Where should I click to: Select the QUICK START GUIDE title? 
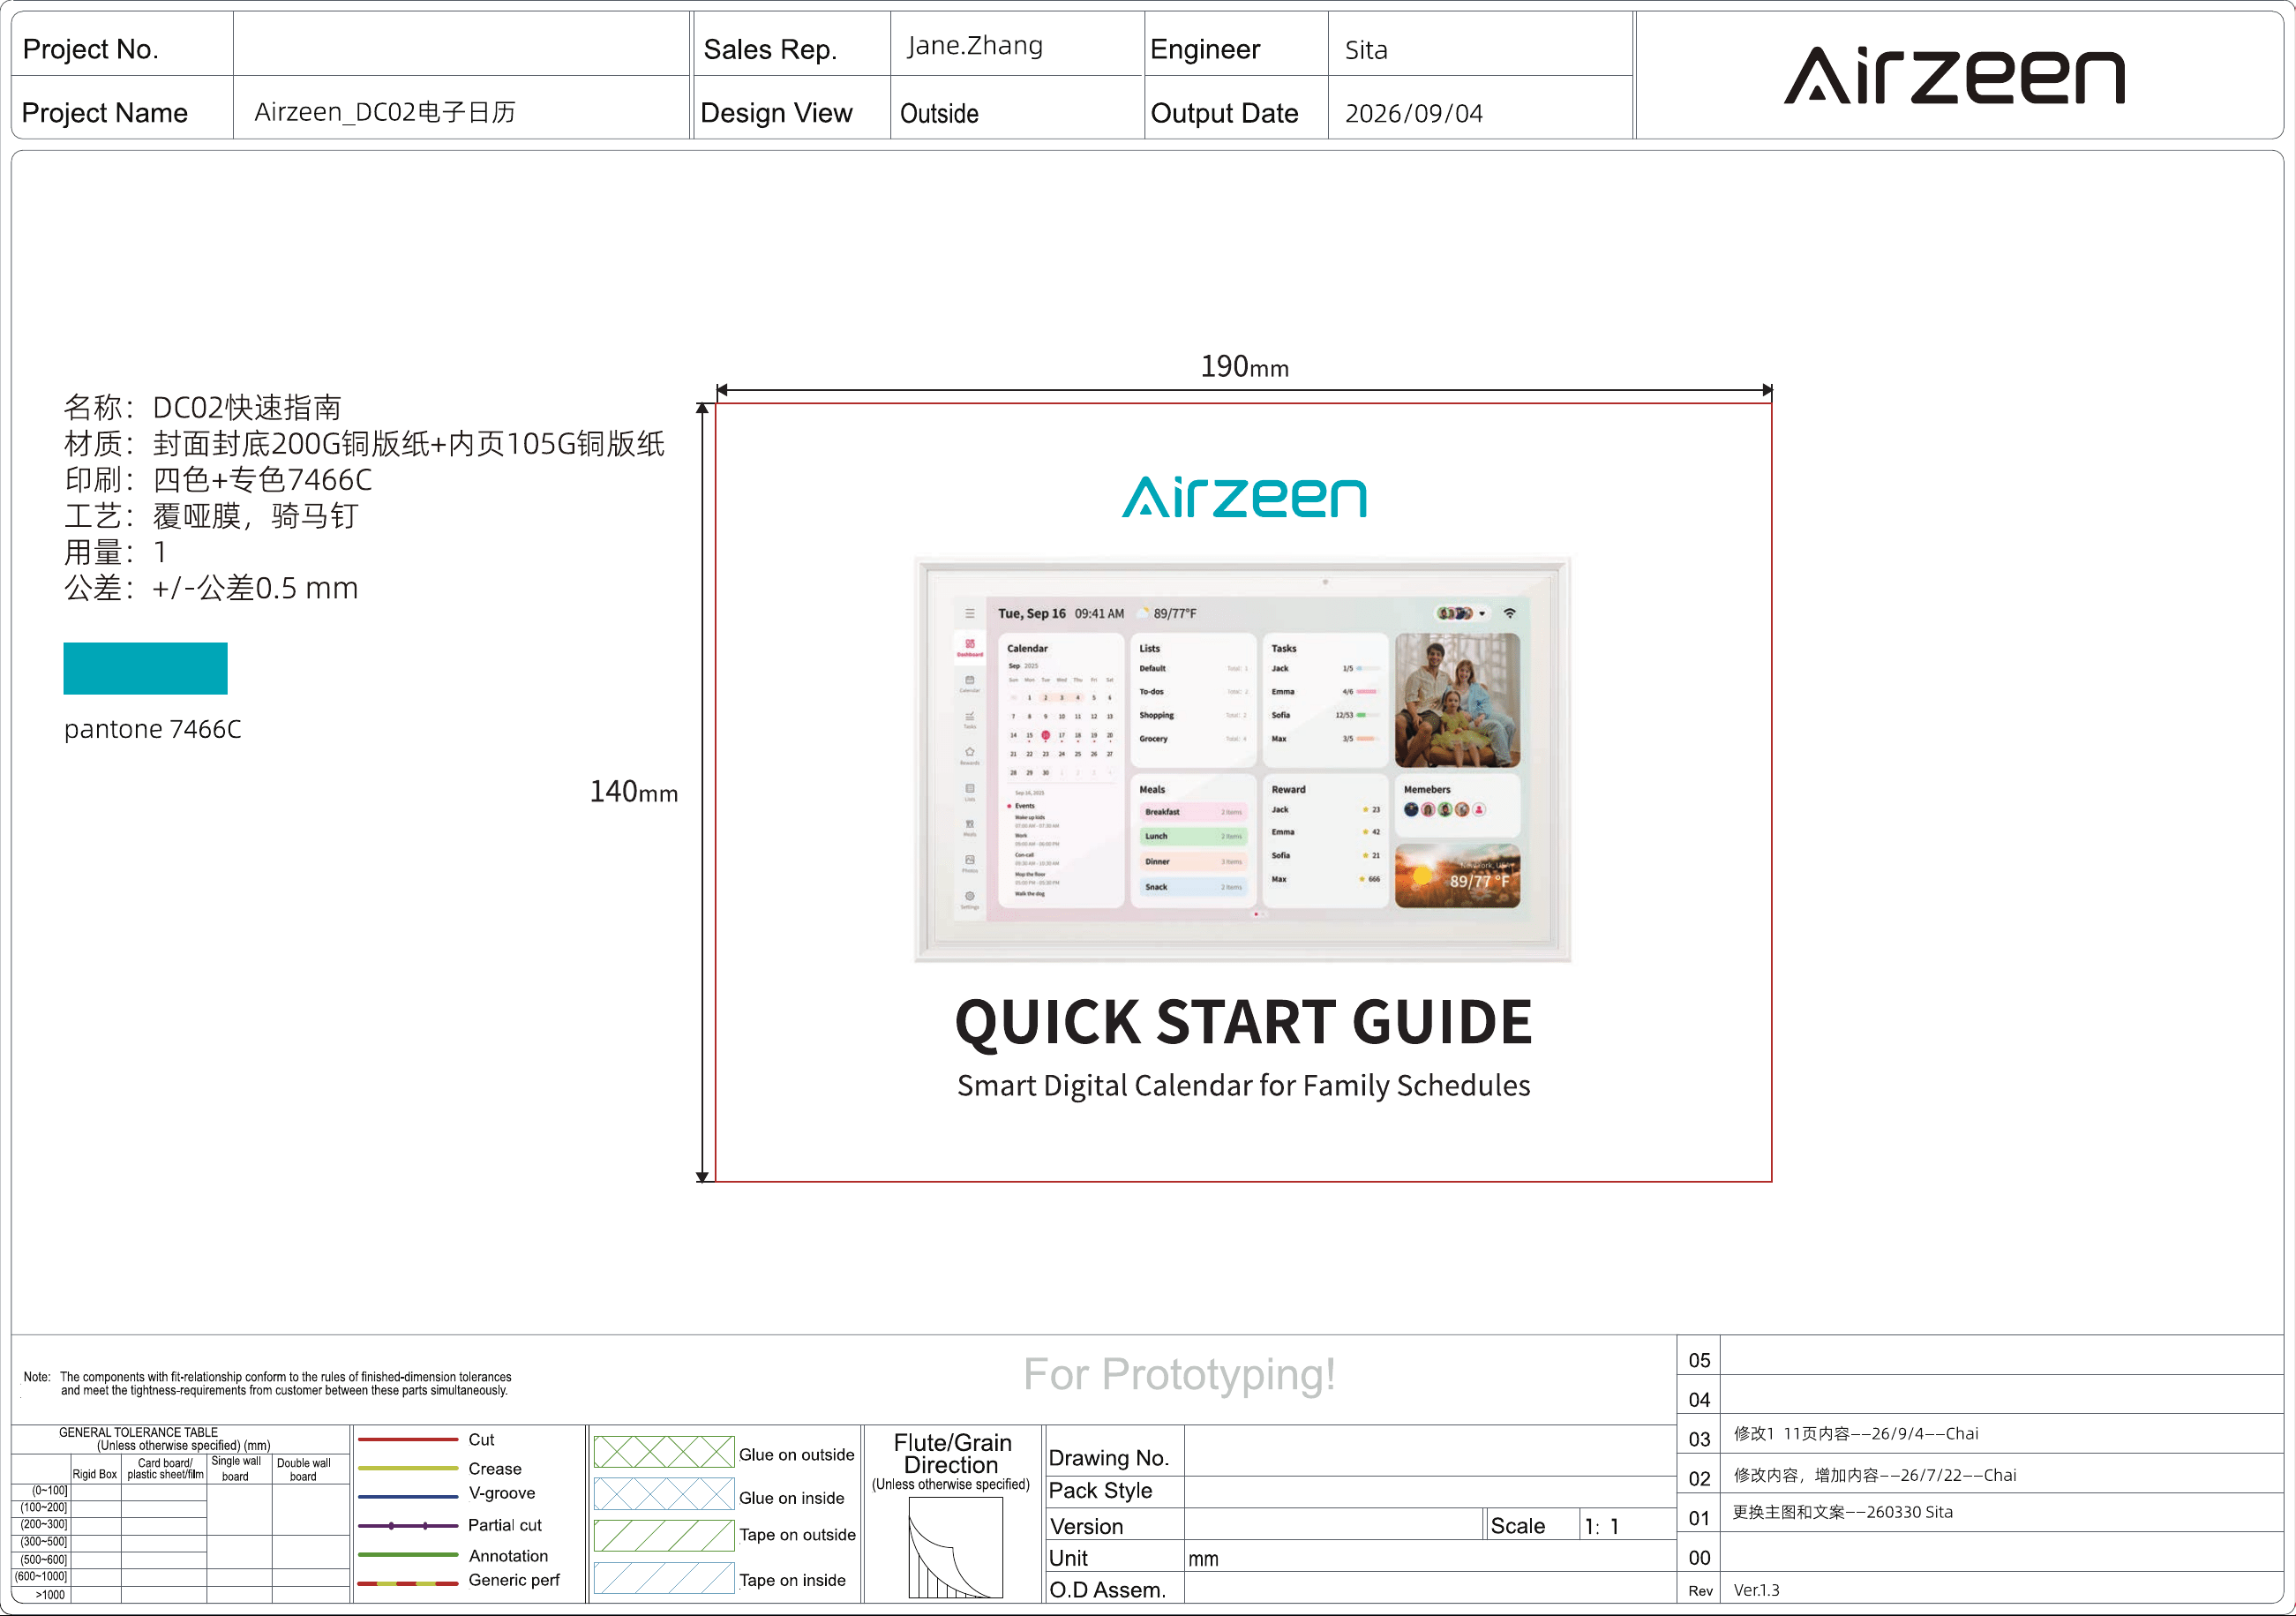click(1243, 1024)
